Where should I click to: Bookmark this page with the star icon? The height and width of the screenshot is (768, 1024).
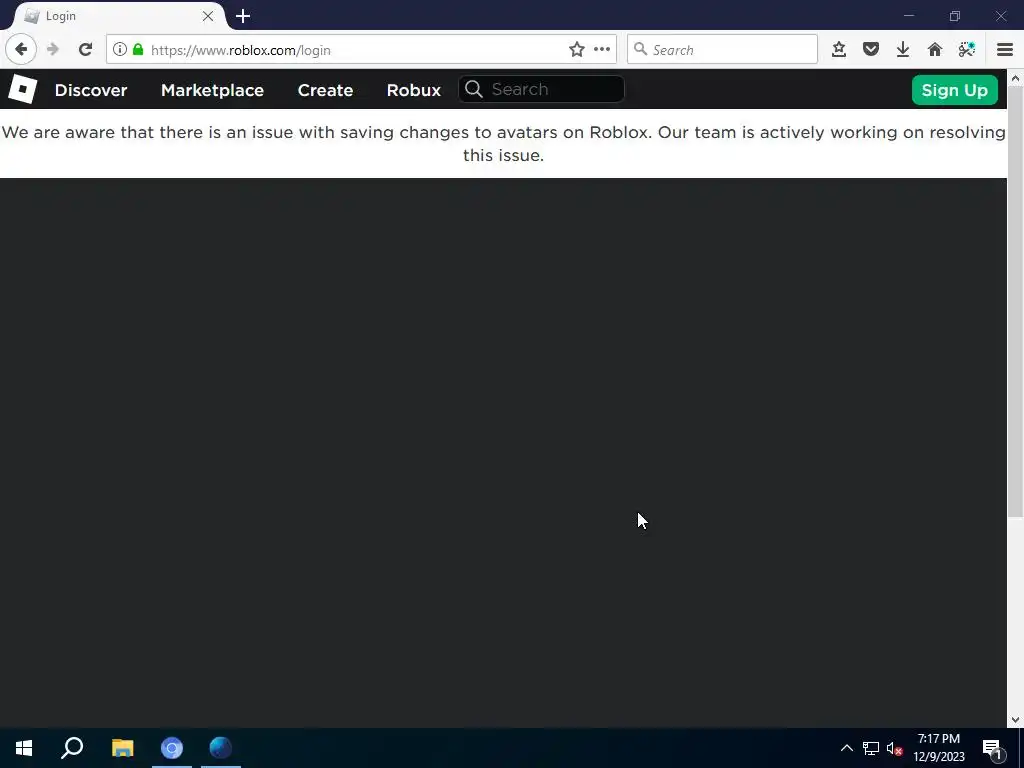point(577,50)
